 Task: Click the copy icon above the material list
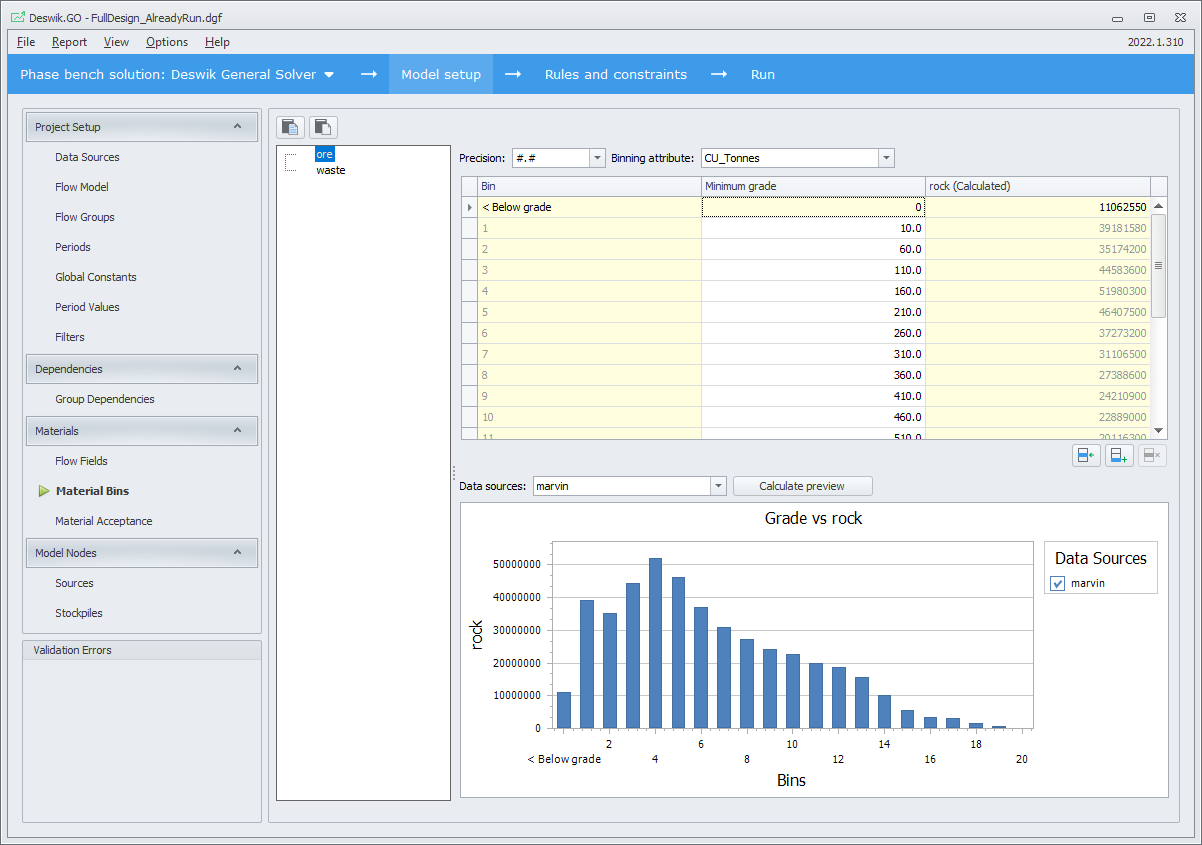[x=291, y=127]
